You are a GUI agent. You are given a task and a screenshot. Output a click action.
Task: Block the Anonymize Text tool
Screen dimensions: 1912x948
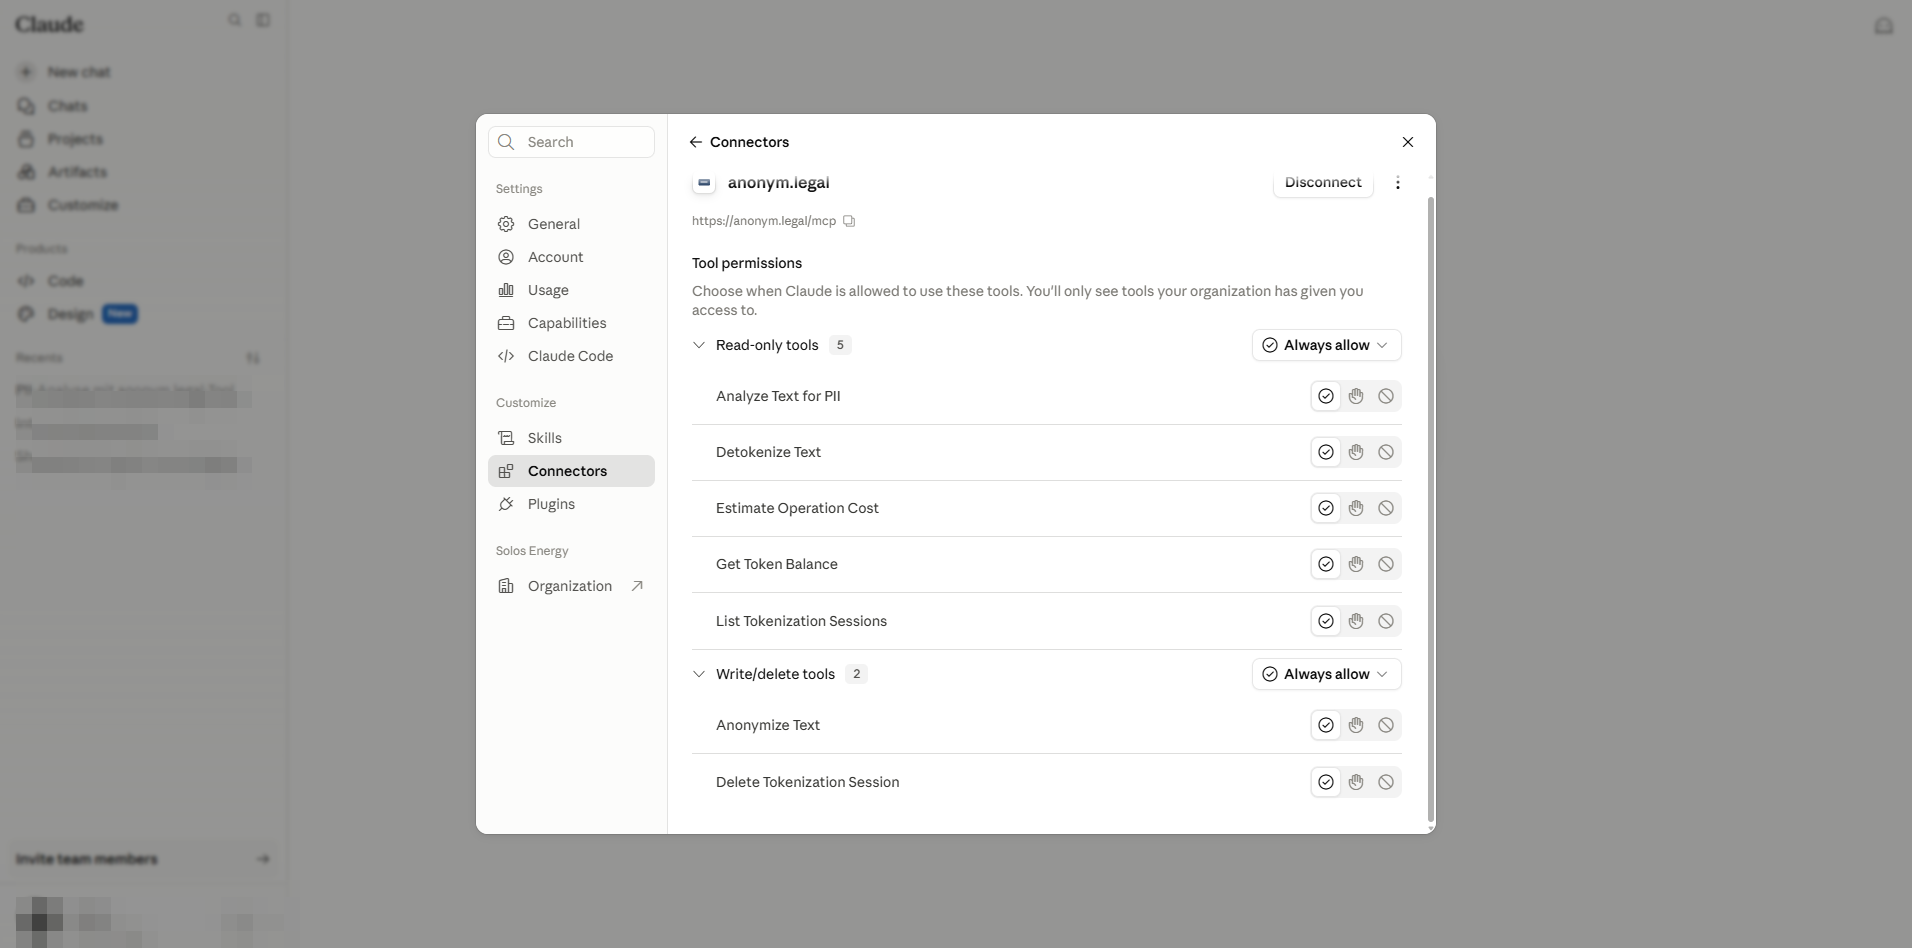tap(1386, 725)
